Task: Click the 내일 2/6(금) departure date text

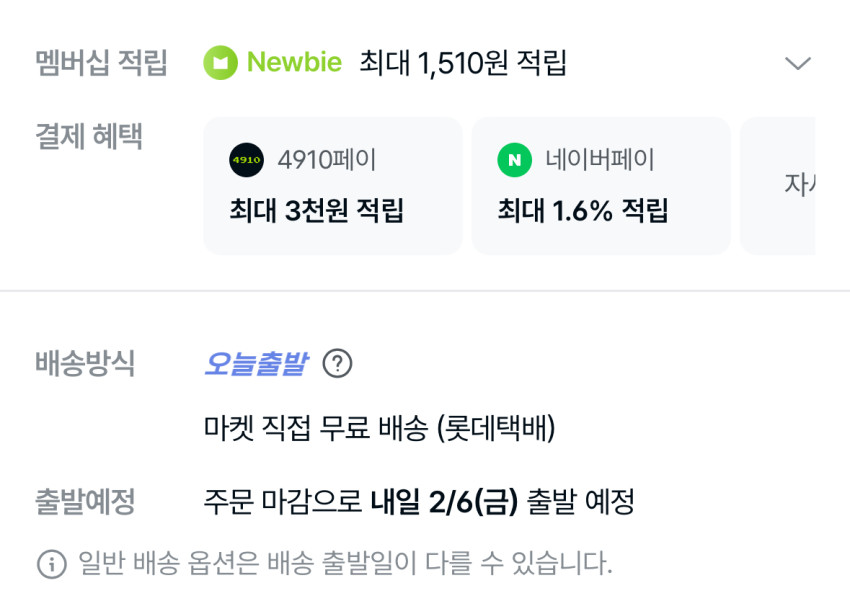Action: tap(444, 501)
